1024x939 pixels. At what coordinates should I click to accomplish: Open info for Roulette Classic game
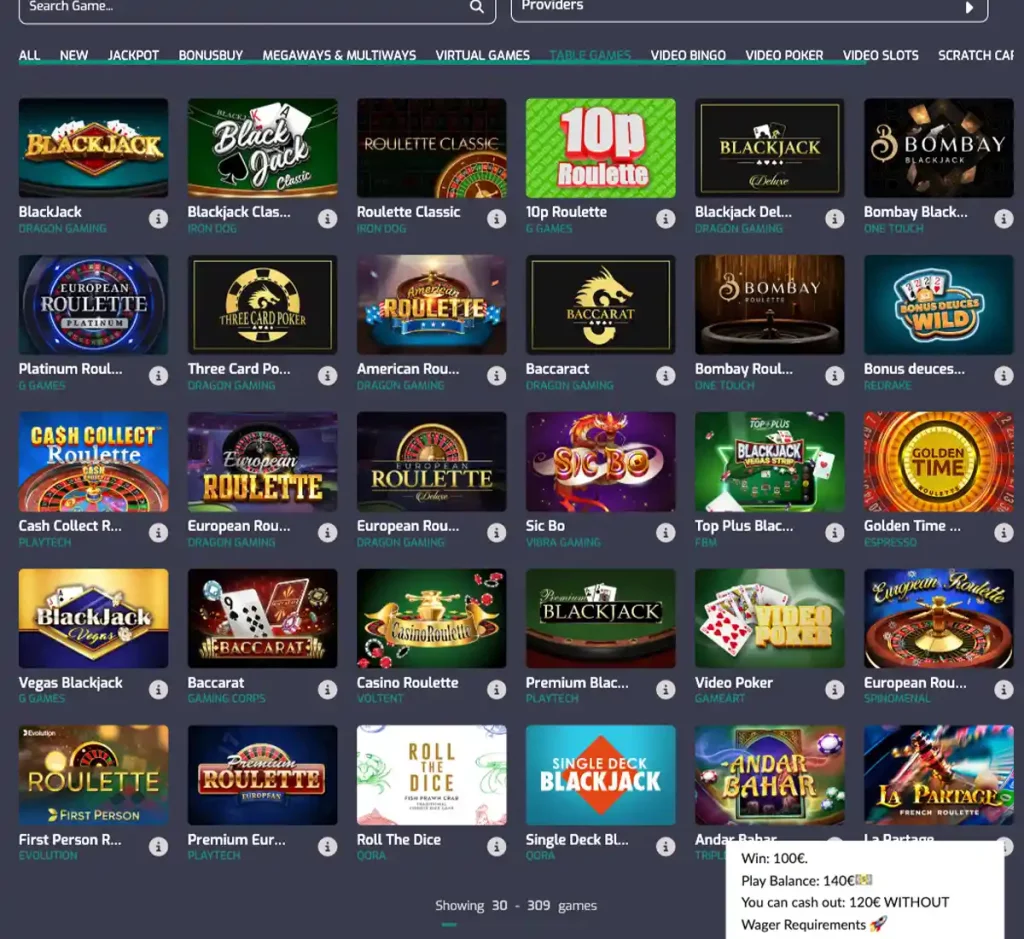tap(497, 218)
